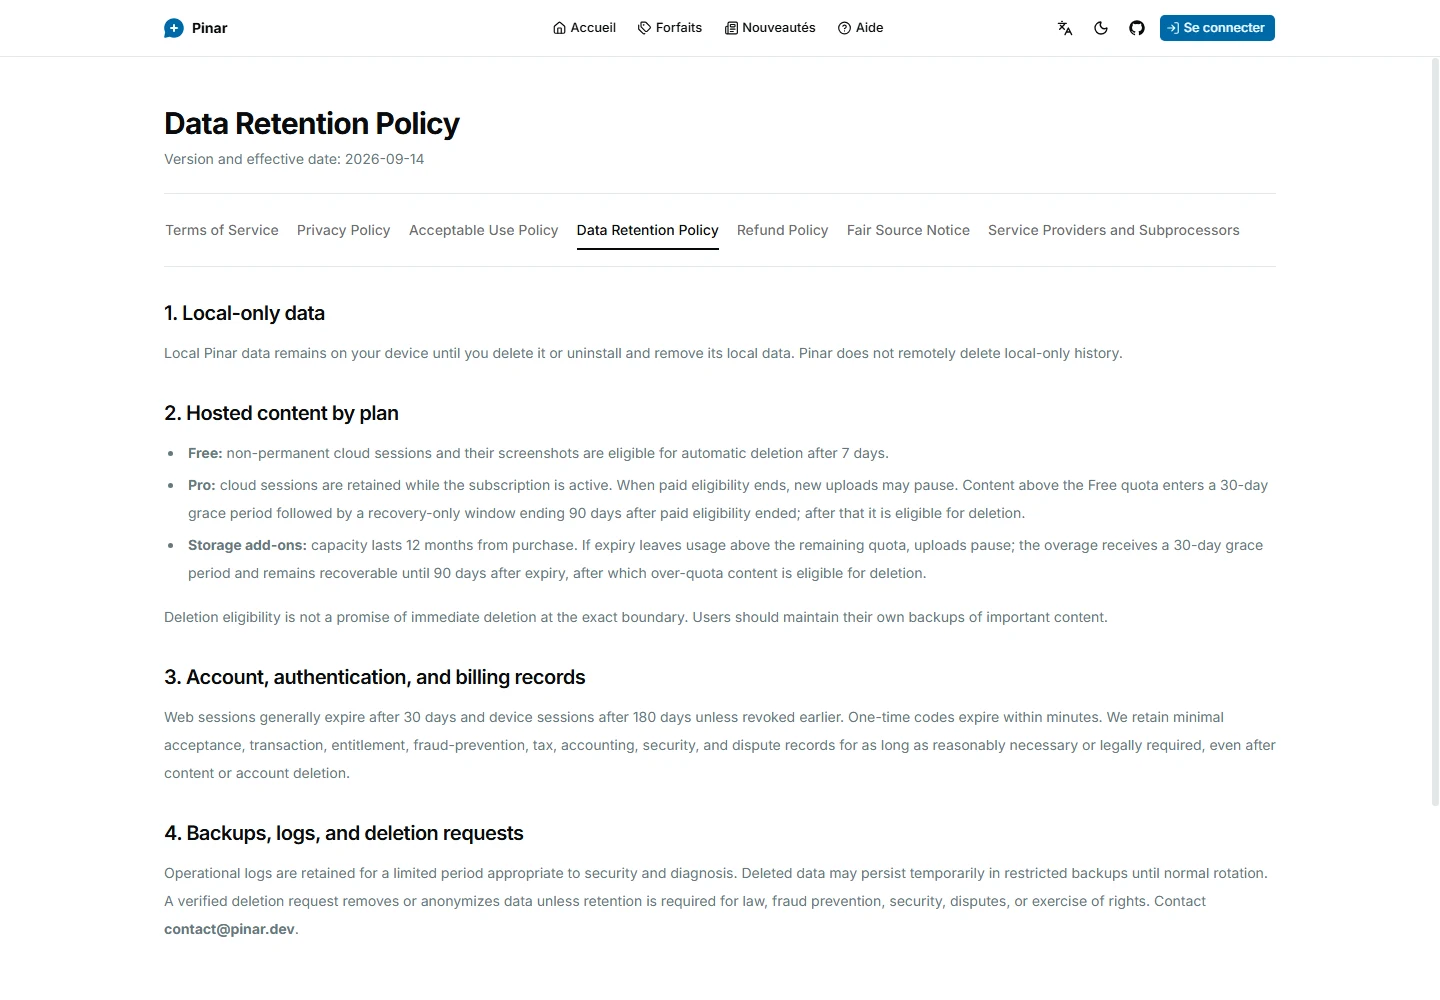
Task: Toggle dark mode with the moon icon
Action: pyautogui.click(x=1101, y=28)
